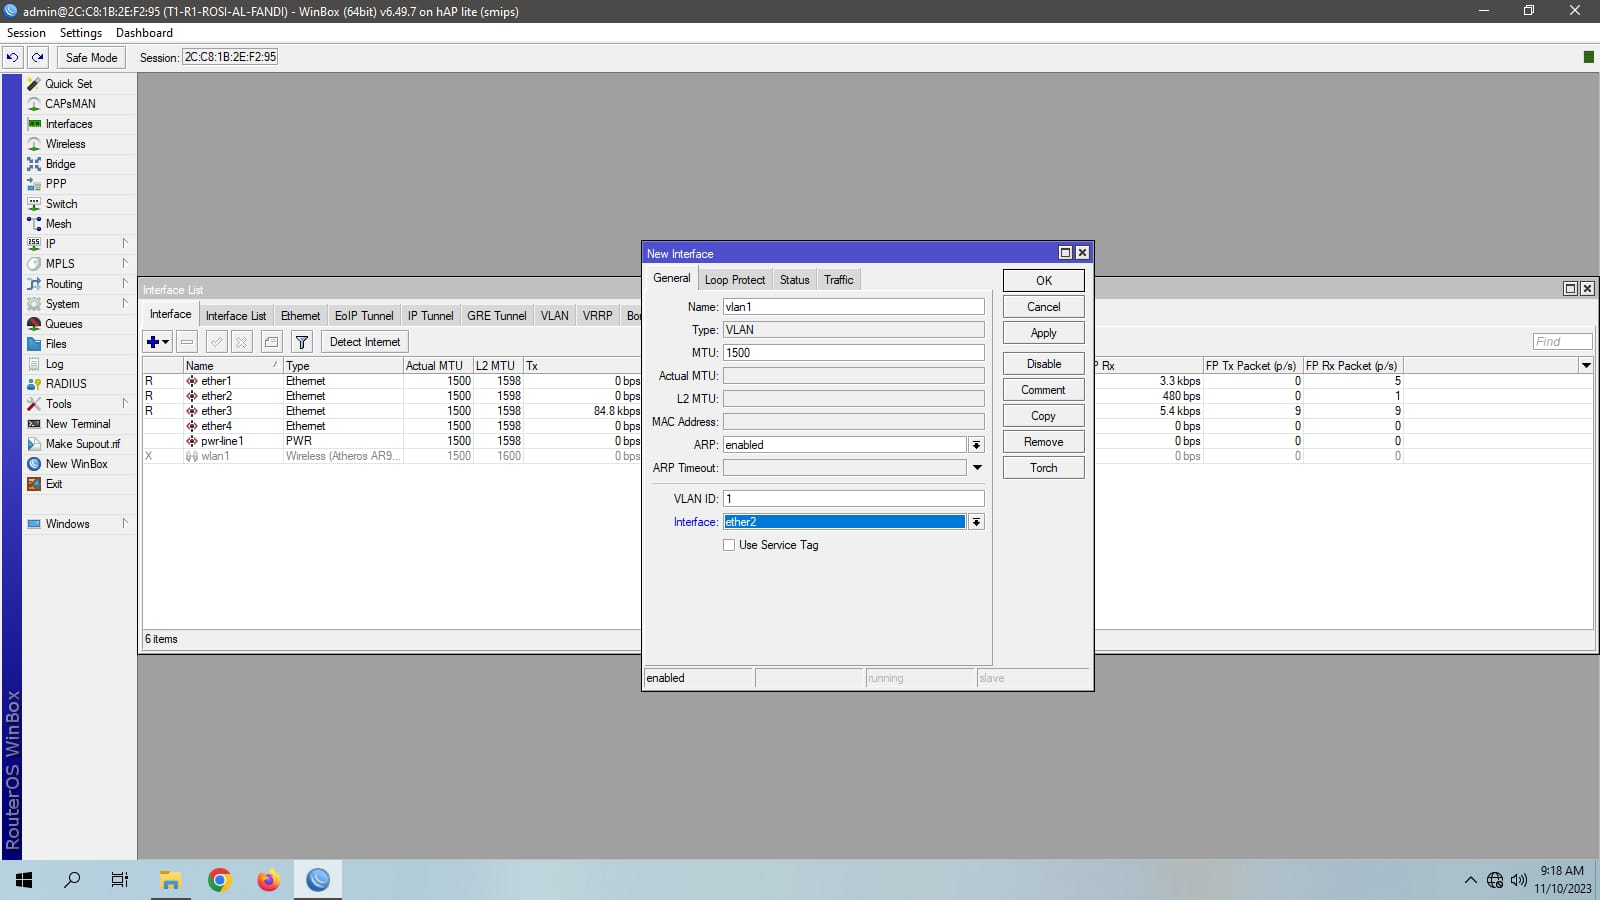This screenshot has width=1600, height=900.
Task: Click the Remove (minus) button in Interface List
Action: pyautogui.click(x=187, y=342)
